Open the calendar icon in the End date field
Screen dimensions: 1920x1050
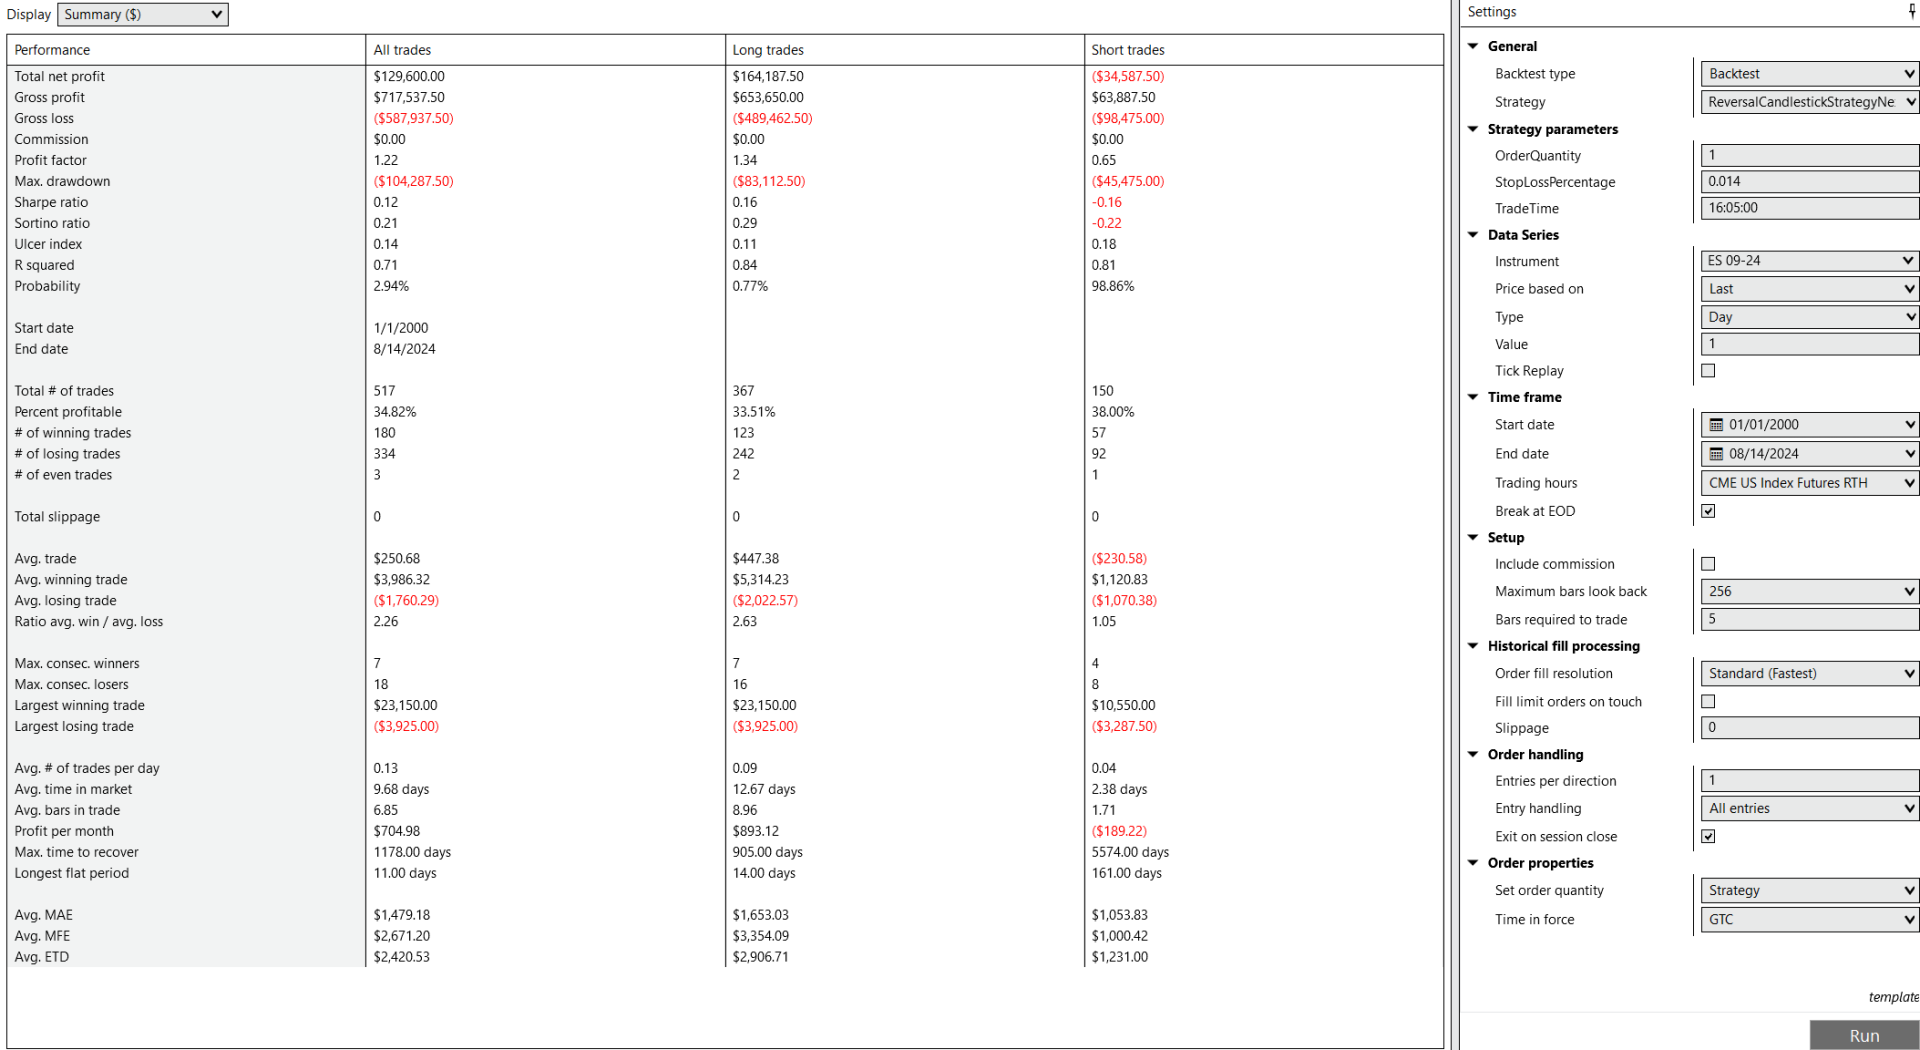pos(1716,454)
